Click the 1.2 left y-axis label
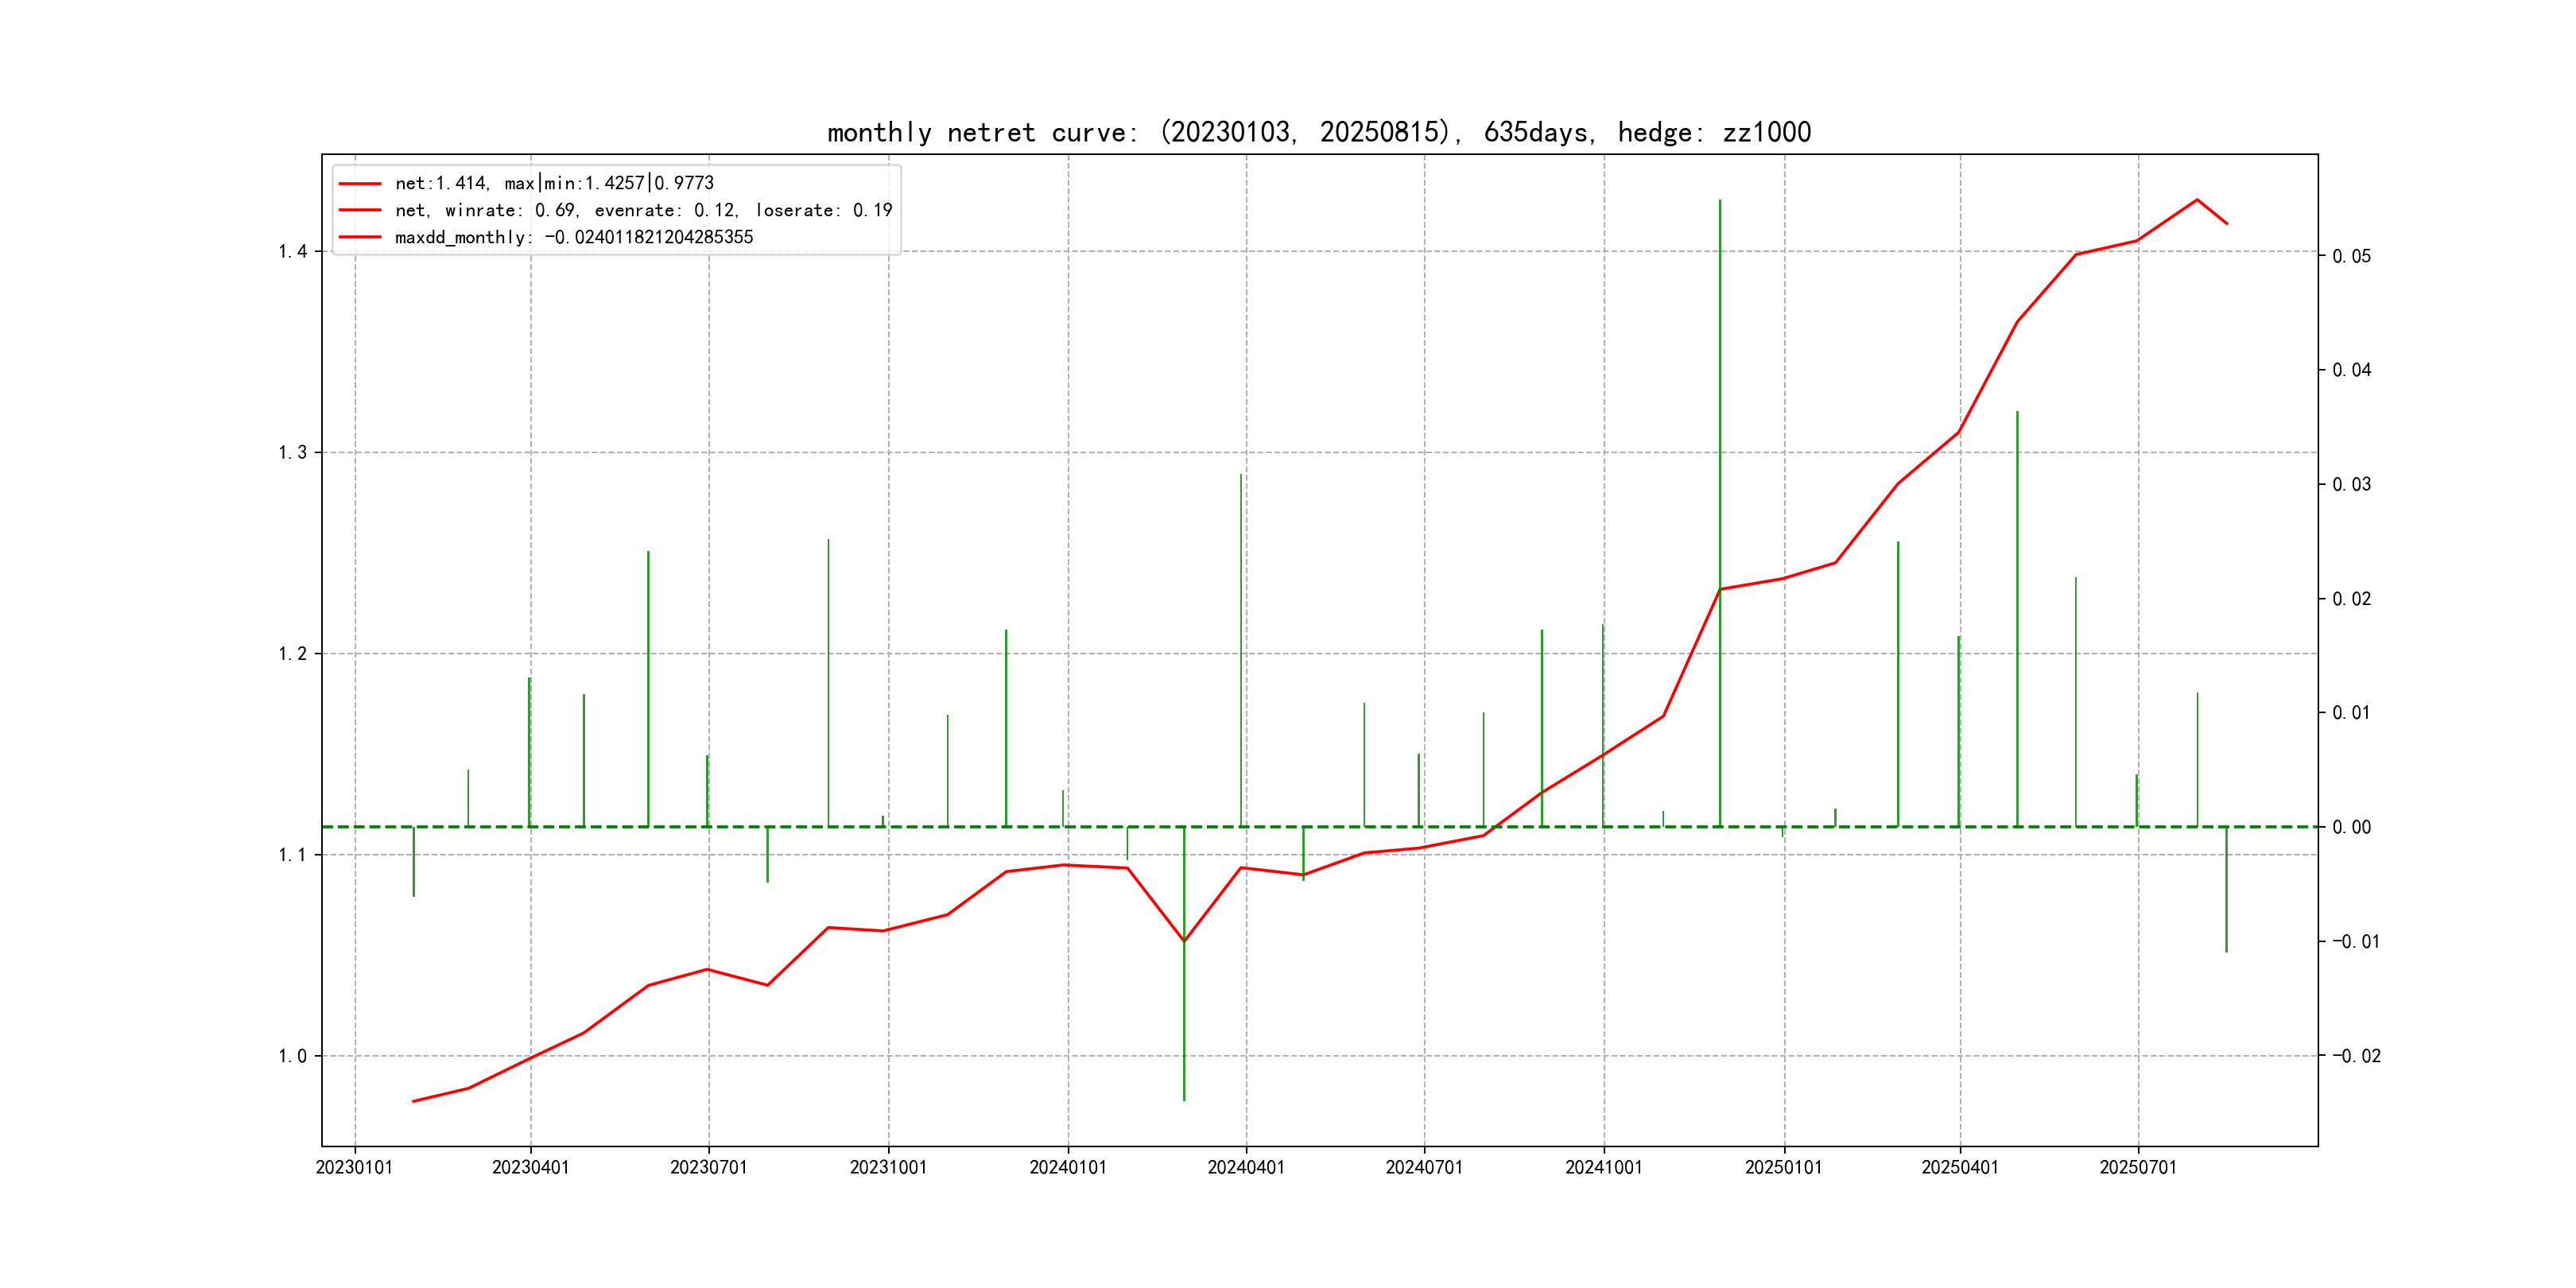This screenshot has height=1288, width=2576. click(x=293, y=654)
